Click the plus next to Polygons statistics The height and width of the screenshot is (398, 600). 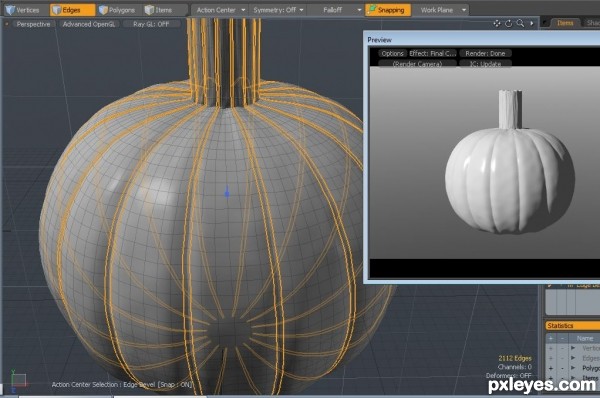551,368
